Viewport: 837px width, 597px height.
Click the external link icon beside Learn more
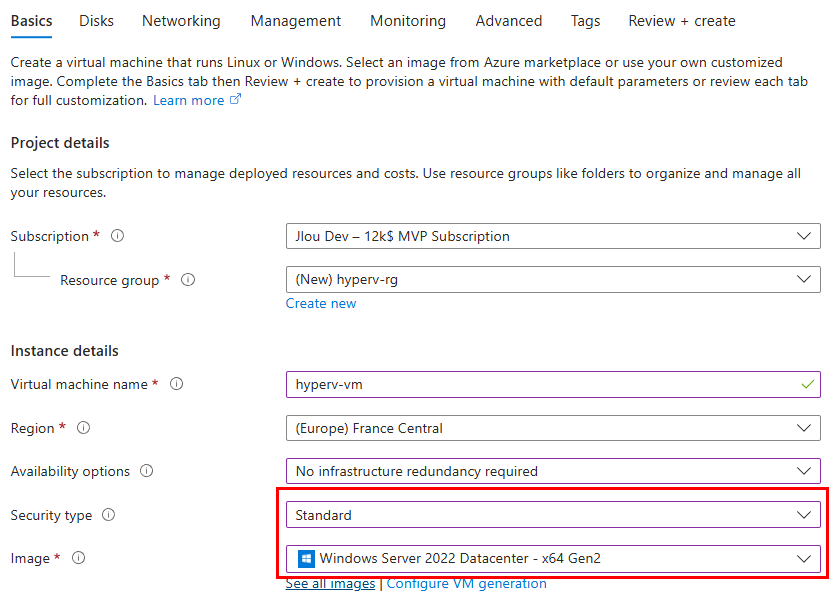pos(235,99)
